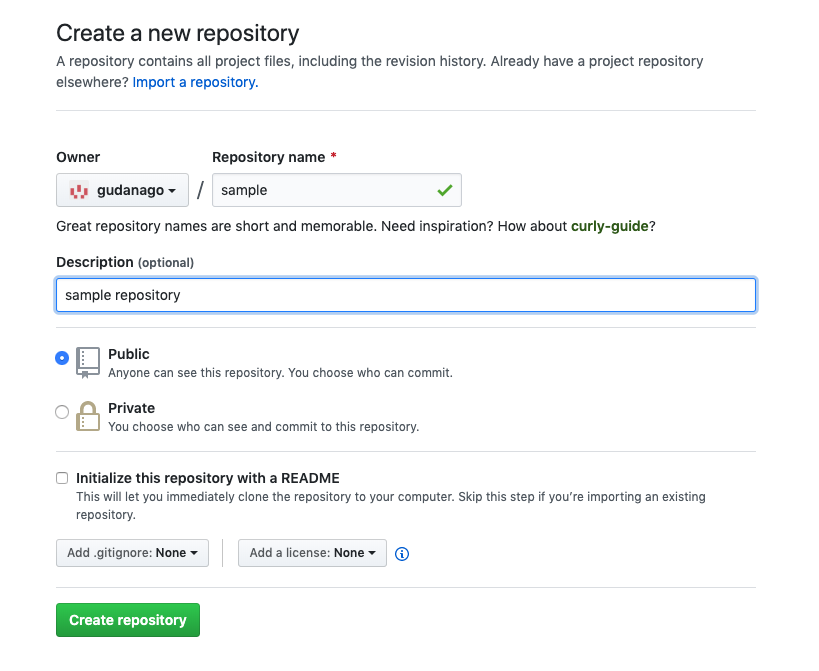The image size is (819, 671).
Task: Click the gudanago owner avatar icon
Action: point(79,190)
